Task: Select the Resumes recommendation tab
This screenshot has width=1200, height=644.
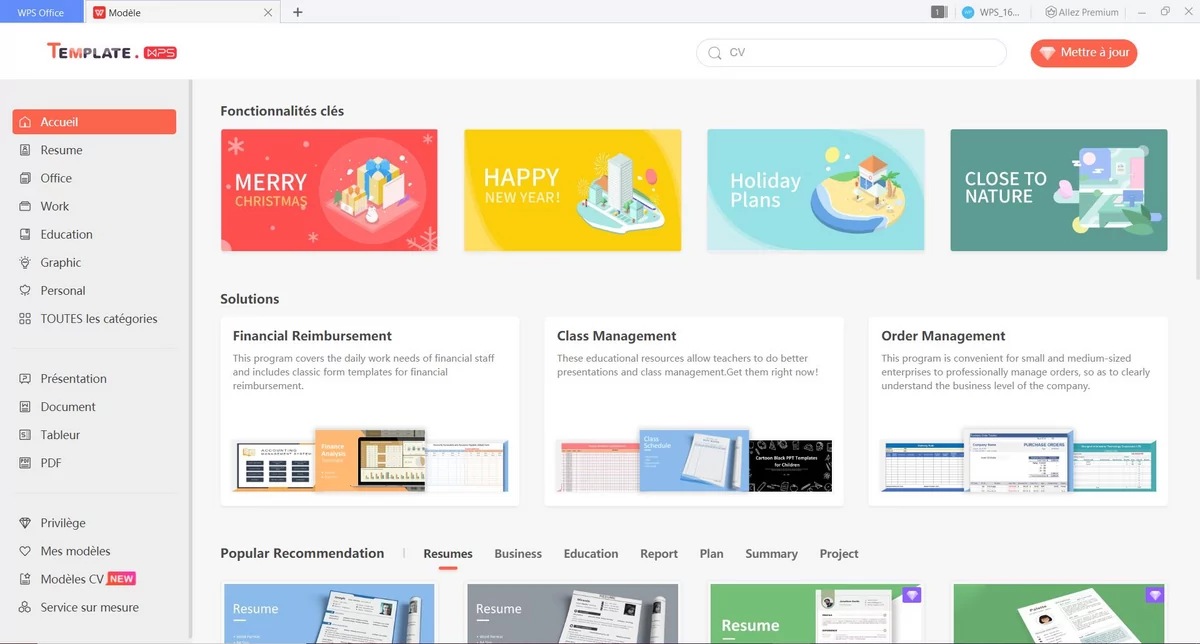Action: pos(448,554)
